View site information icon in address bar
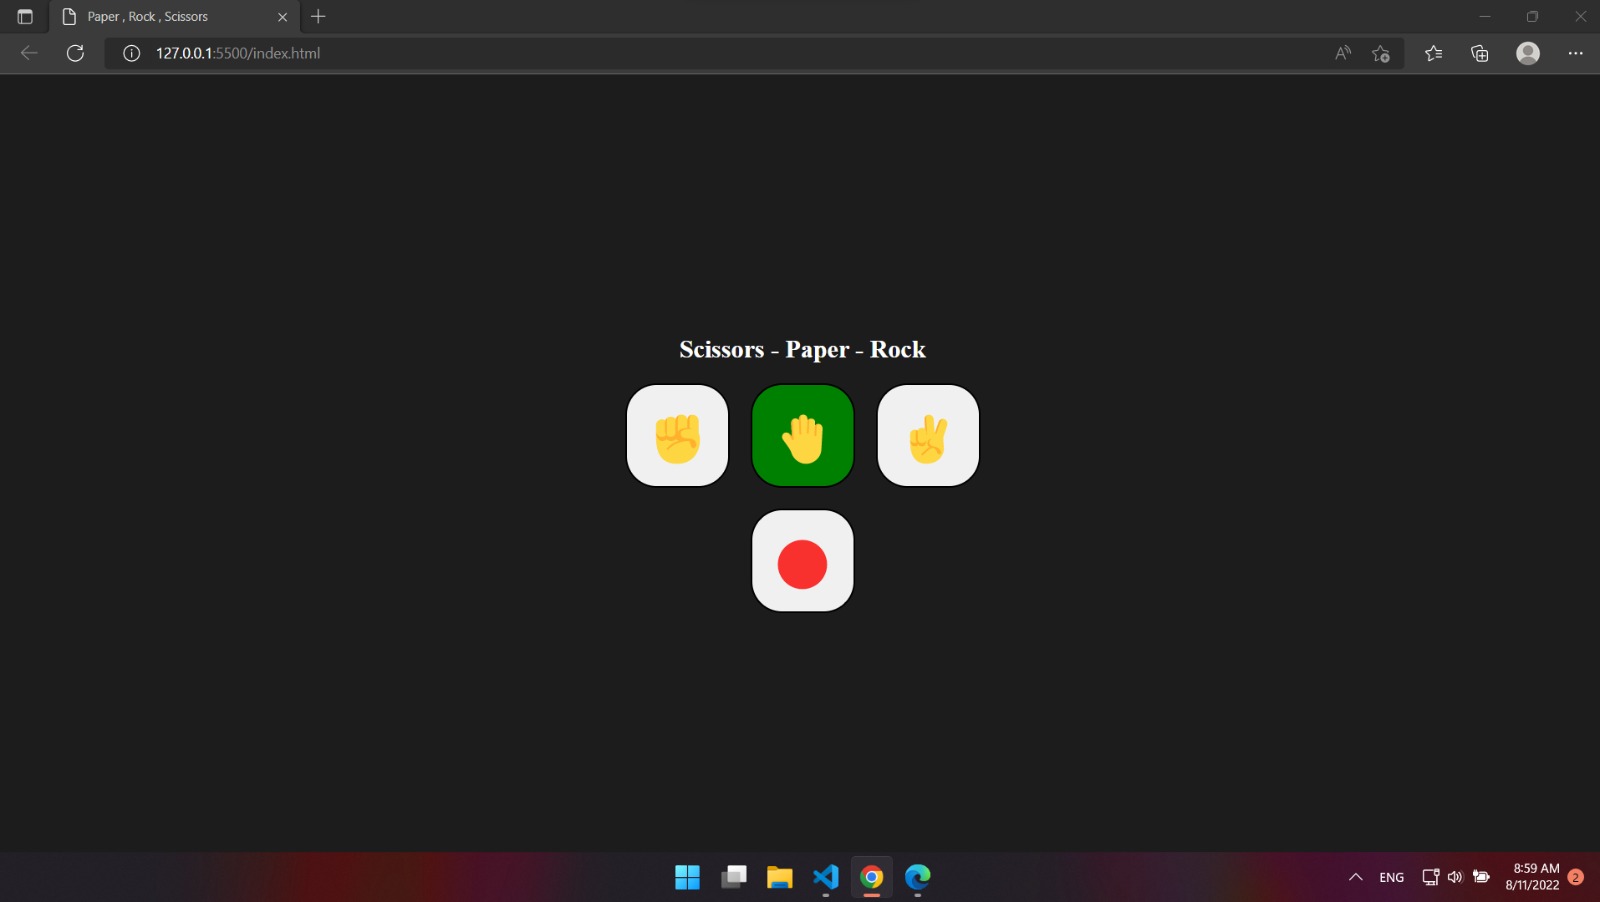The height and width of the screenshot is (902, 1600). pos(131,53)
